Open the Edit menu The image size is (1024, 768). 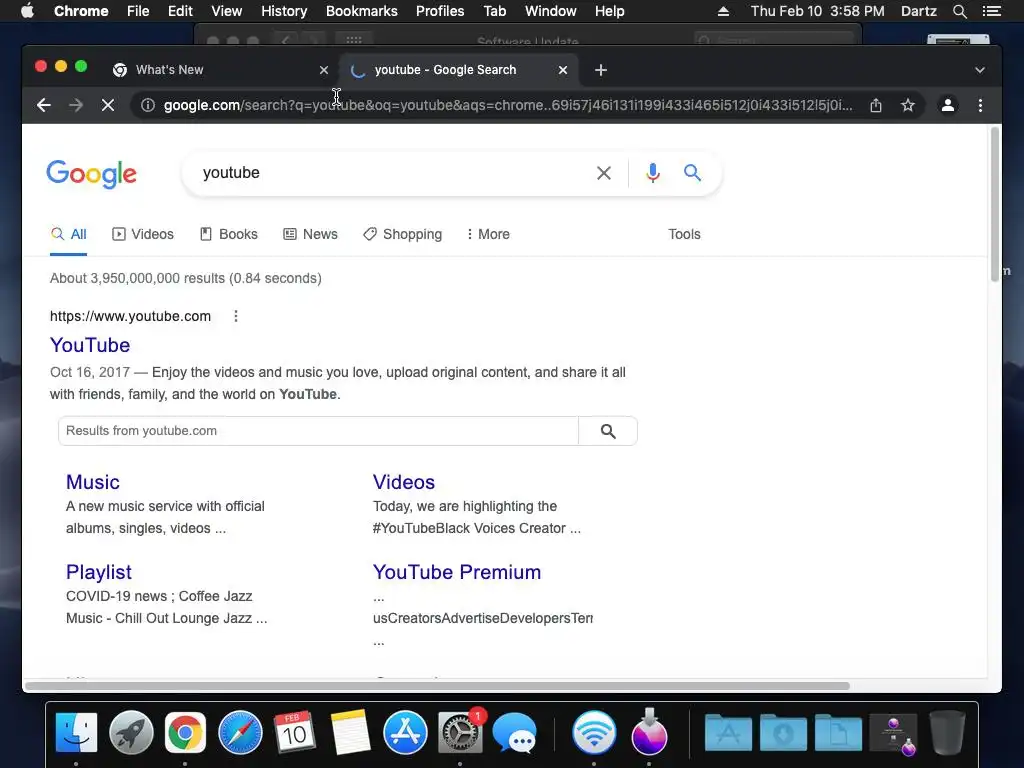[180, 11]
